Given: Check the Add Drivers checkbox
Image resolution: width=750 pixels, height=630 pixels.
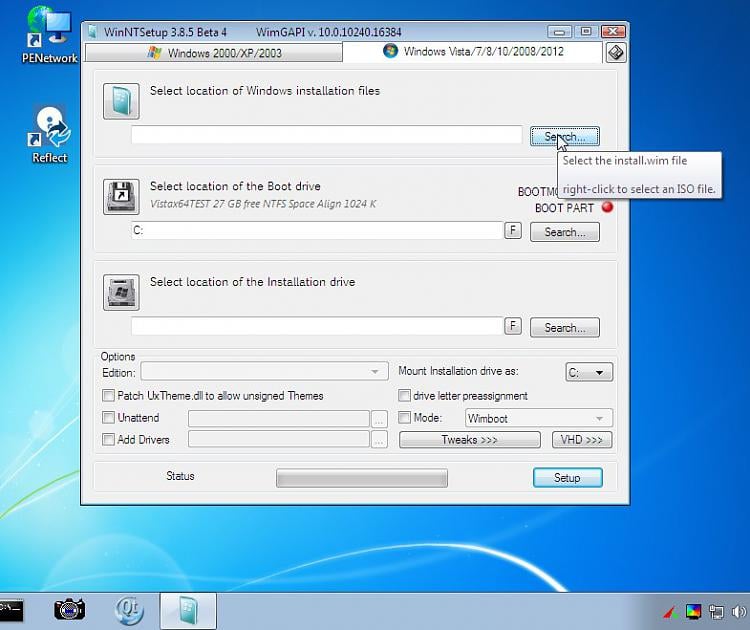Looking at the screenshot, I should (109, 439).
